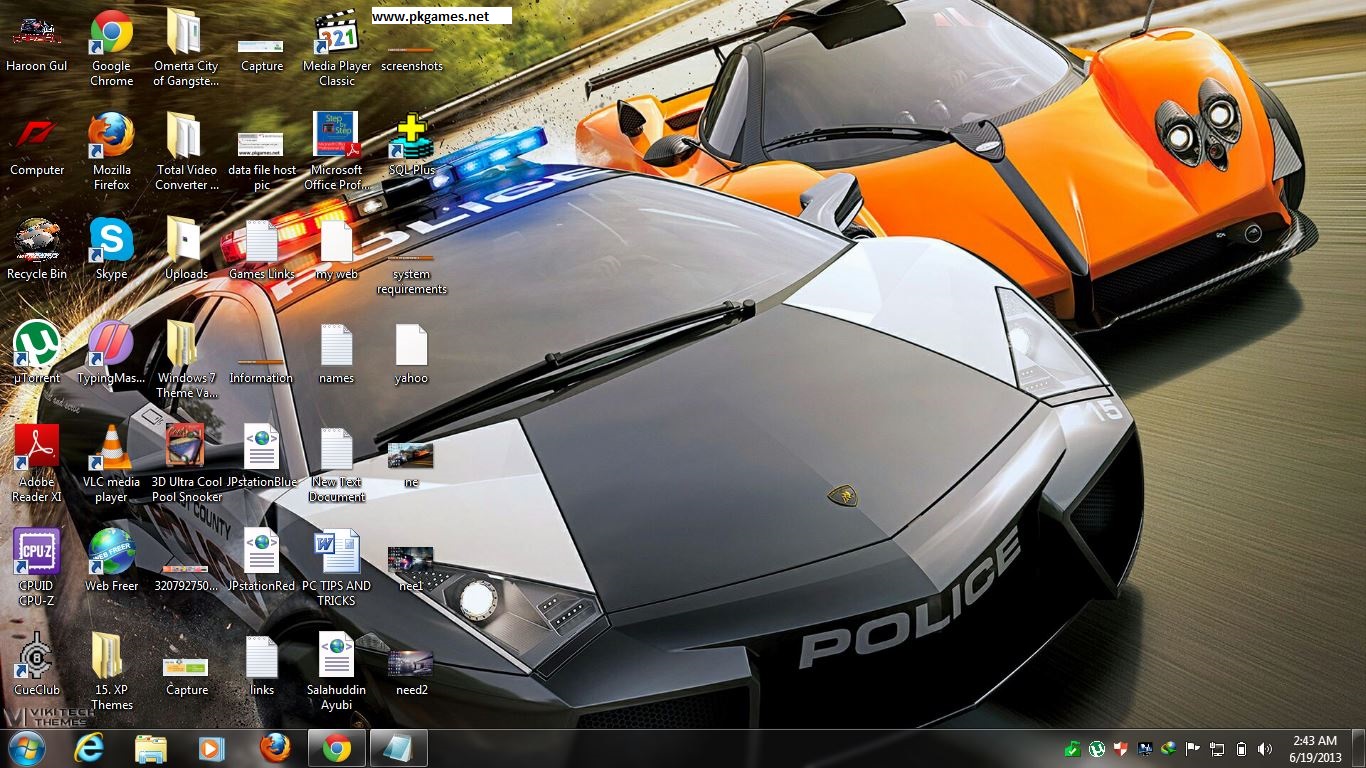Open Microsoft Office Professional step-by-step PDF

pos(337,152)
